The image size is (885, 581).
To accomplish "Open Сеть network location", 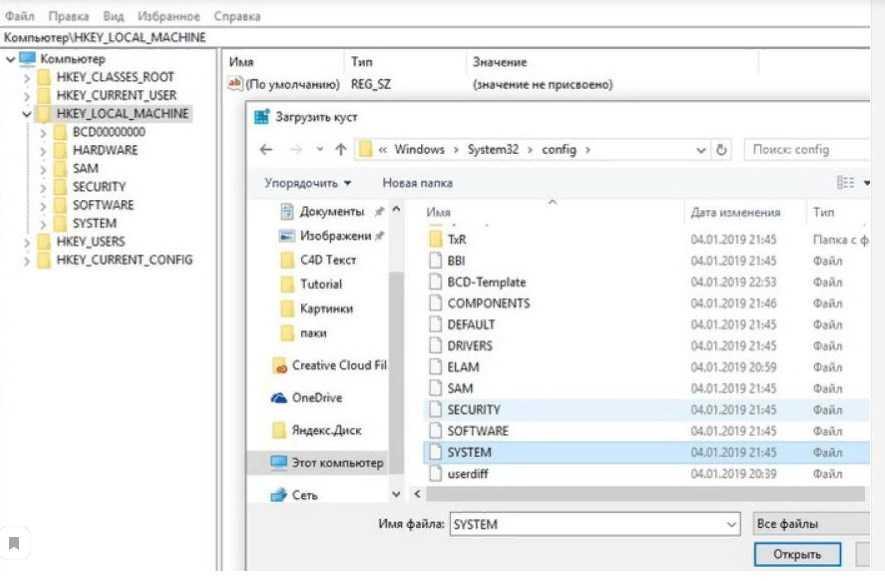I will click(304, 495).
